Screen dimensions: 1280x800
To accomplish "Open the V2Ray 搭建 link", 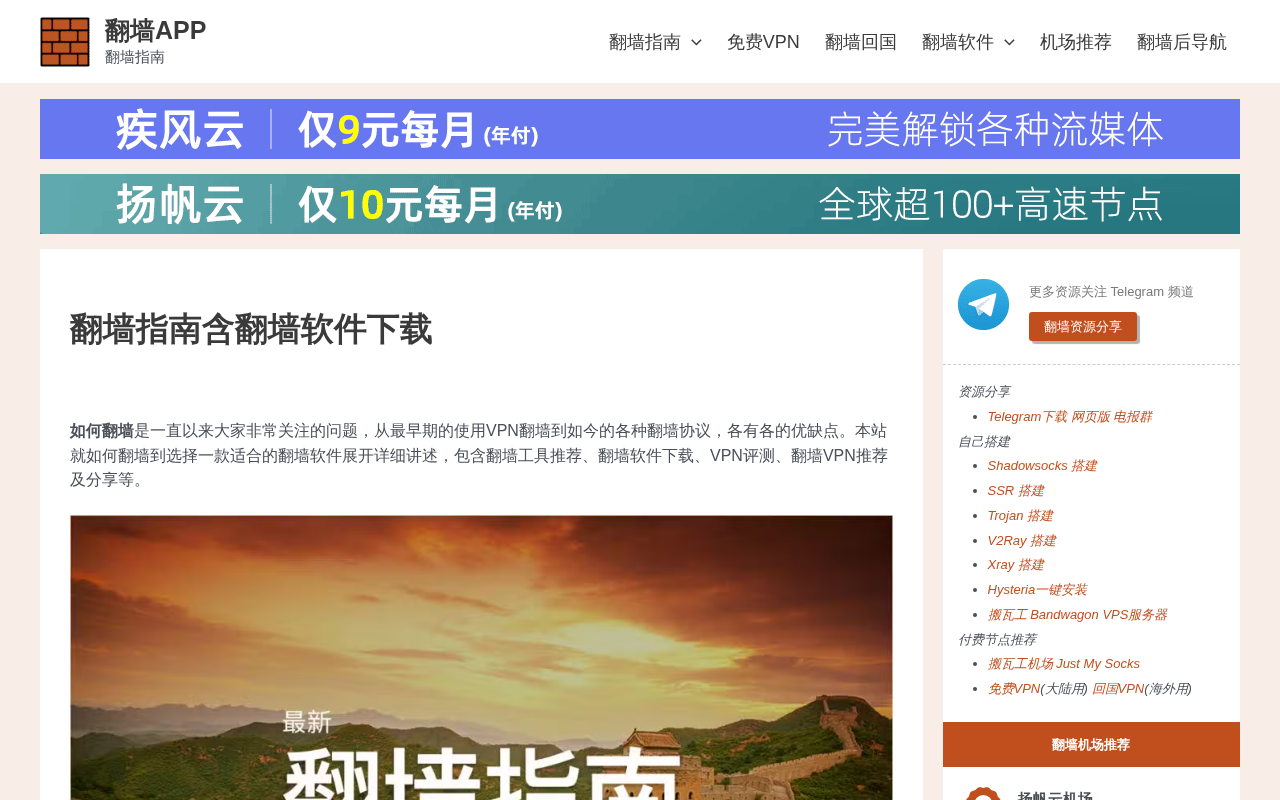I will (1021, 541).
